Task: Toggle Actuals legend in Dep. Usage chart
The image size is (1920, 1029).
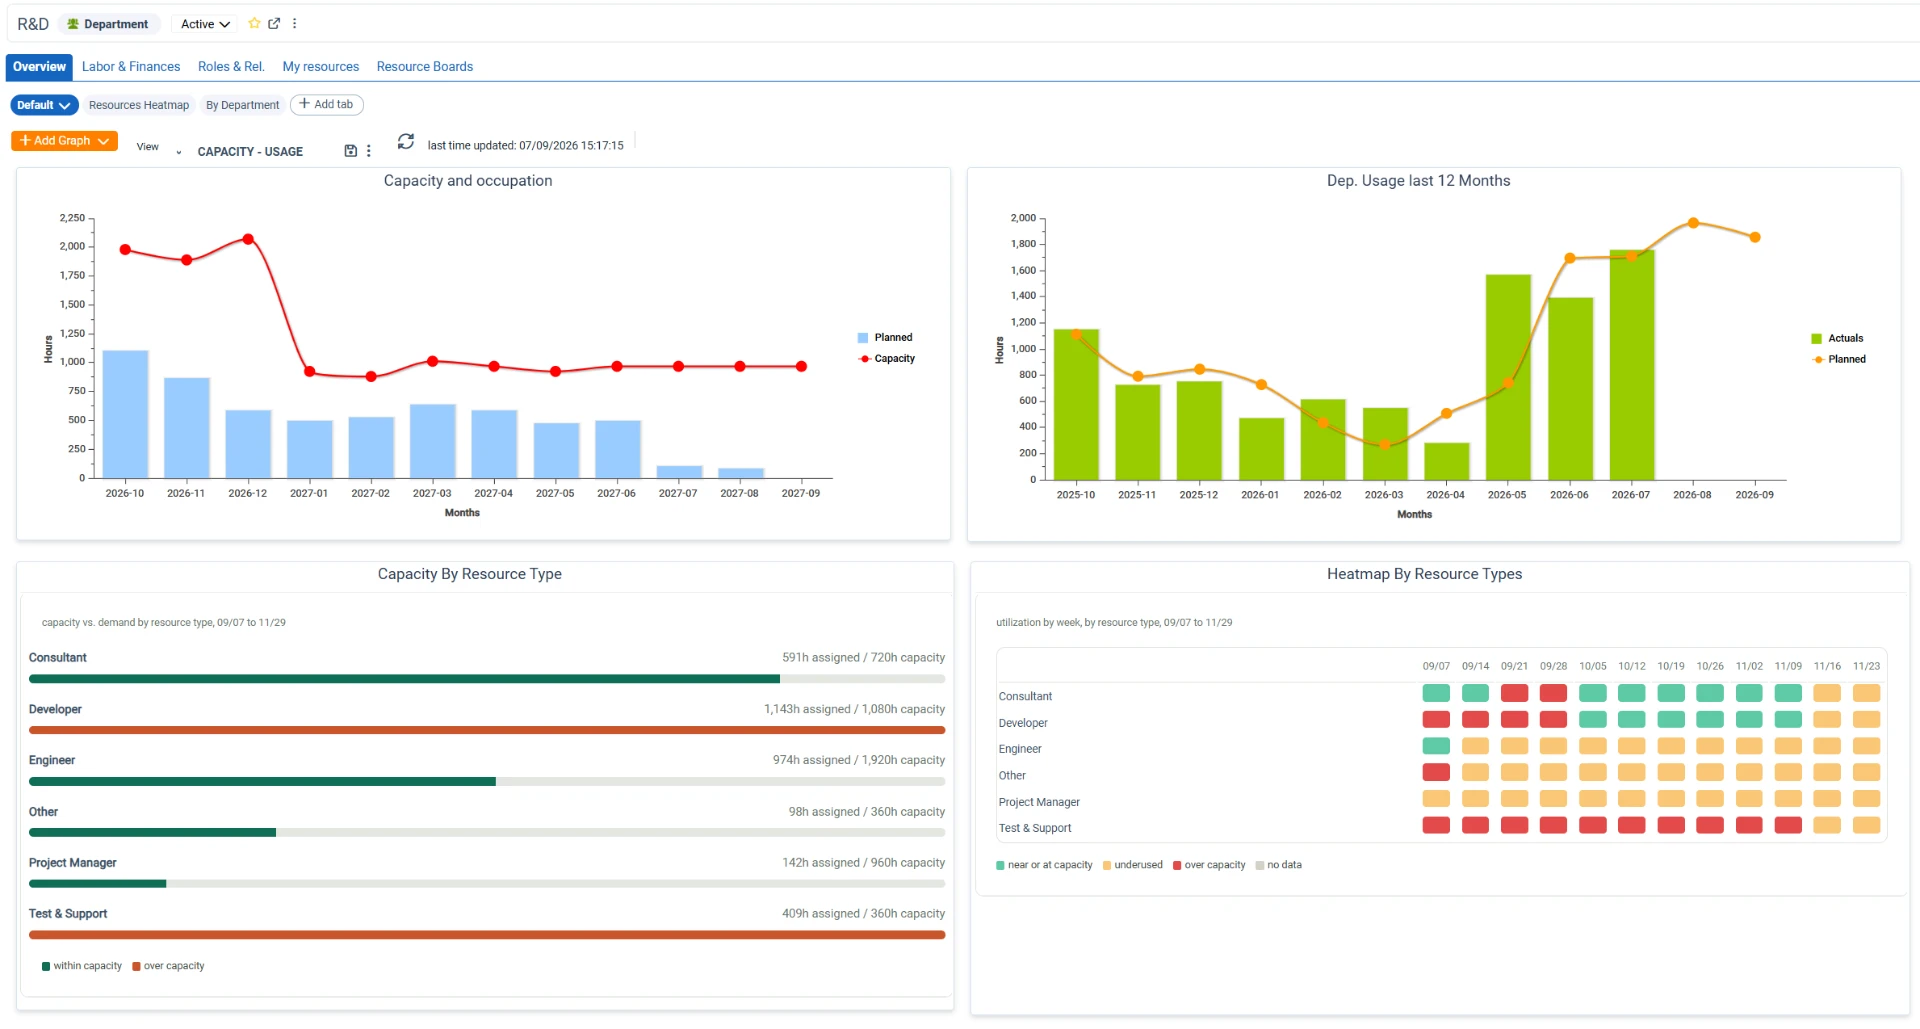Action: (x=1837, y=339)
